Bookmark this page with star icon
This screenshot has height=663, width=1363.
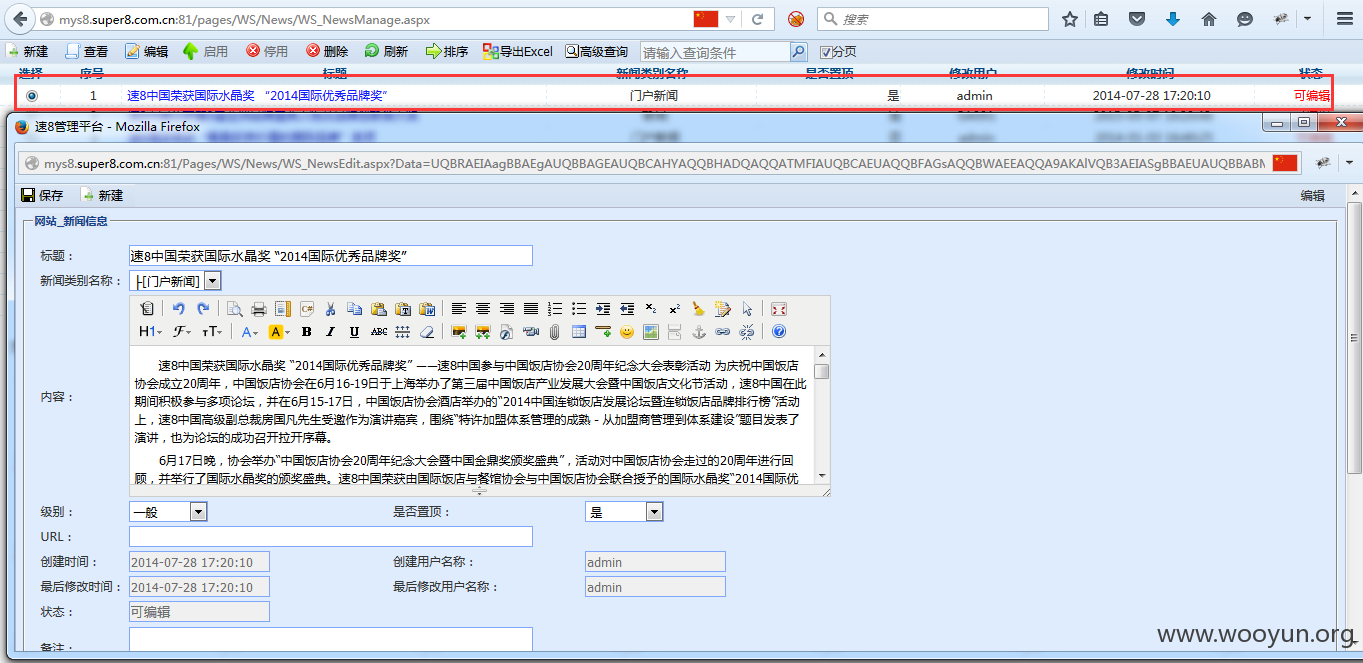pyautogui.click(x=1070, y=19)
